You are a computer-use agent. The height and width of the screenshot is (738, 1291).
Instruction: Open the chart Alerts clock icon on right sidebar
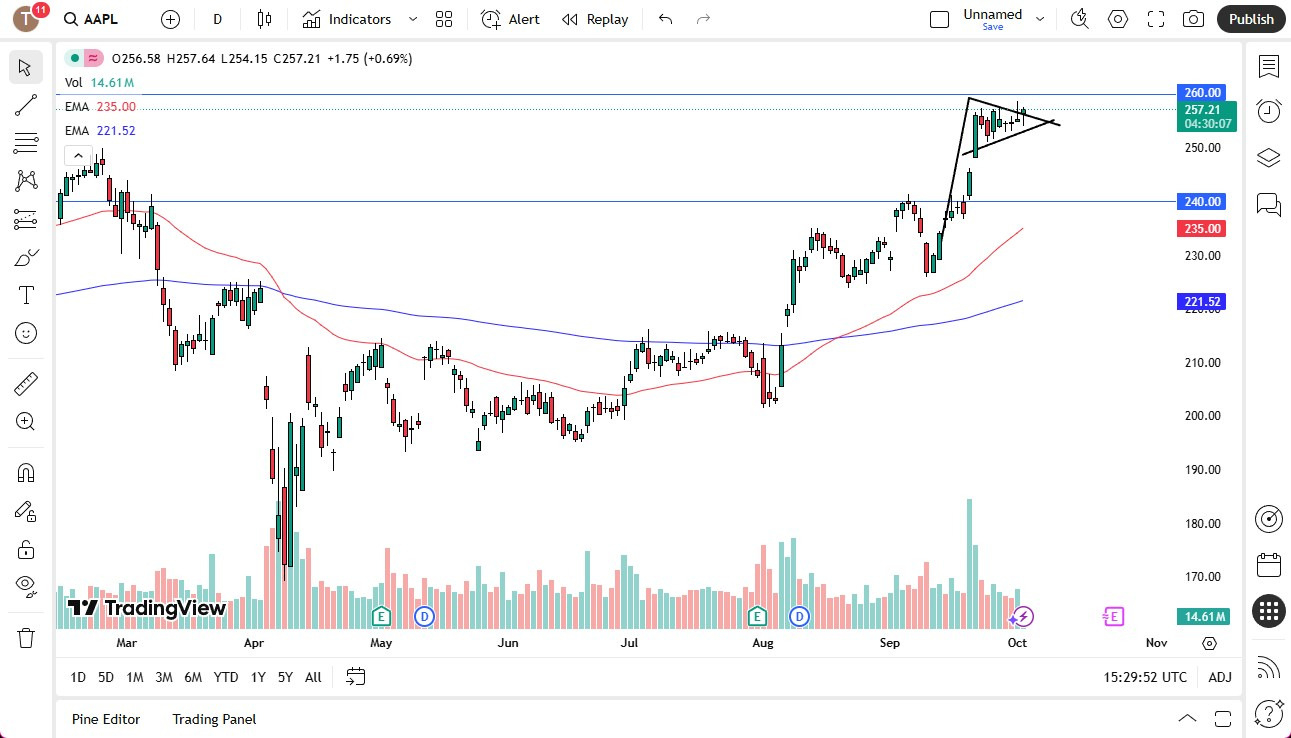(x=1268, y=110)
